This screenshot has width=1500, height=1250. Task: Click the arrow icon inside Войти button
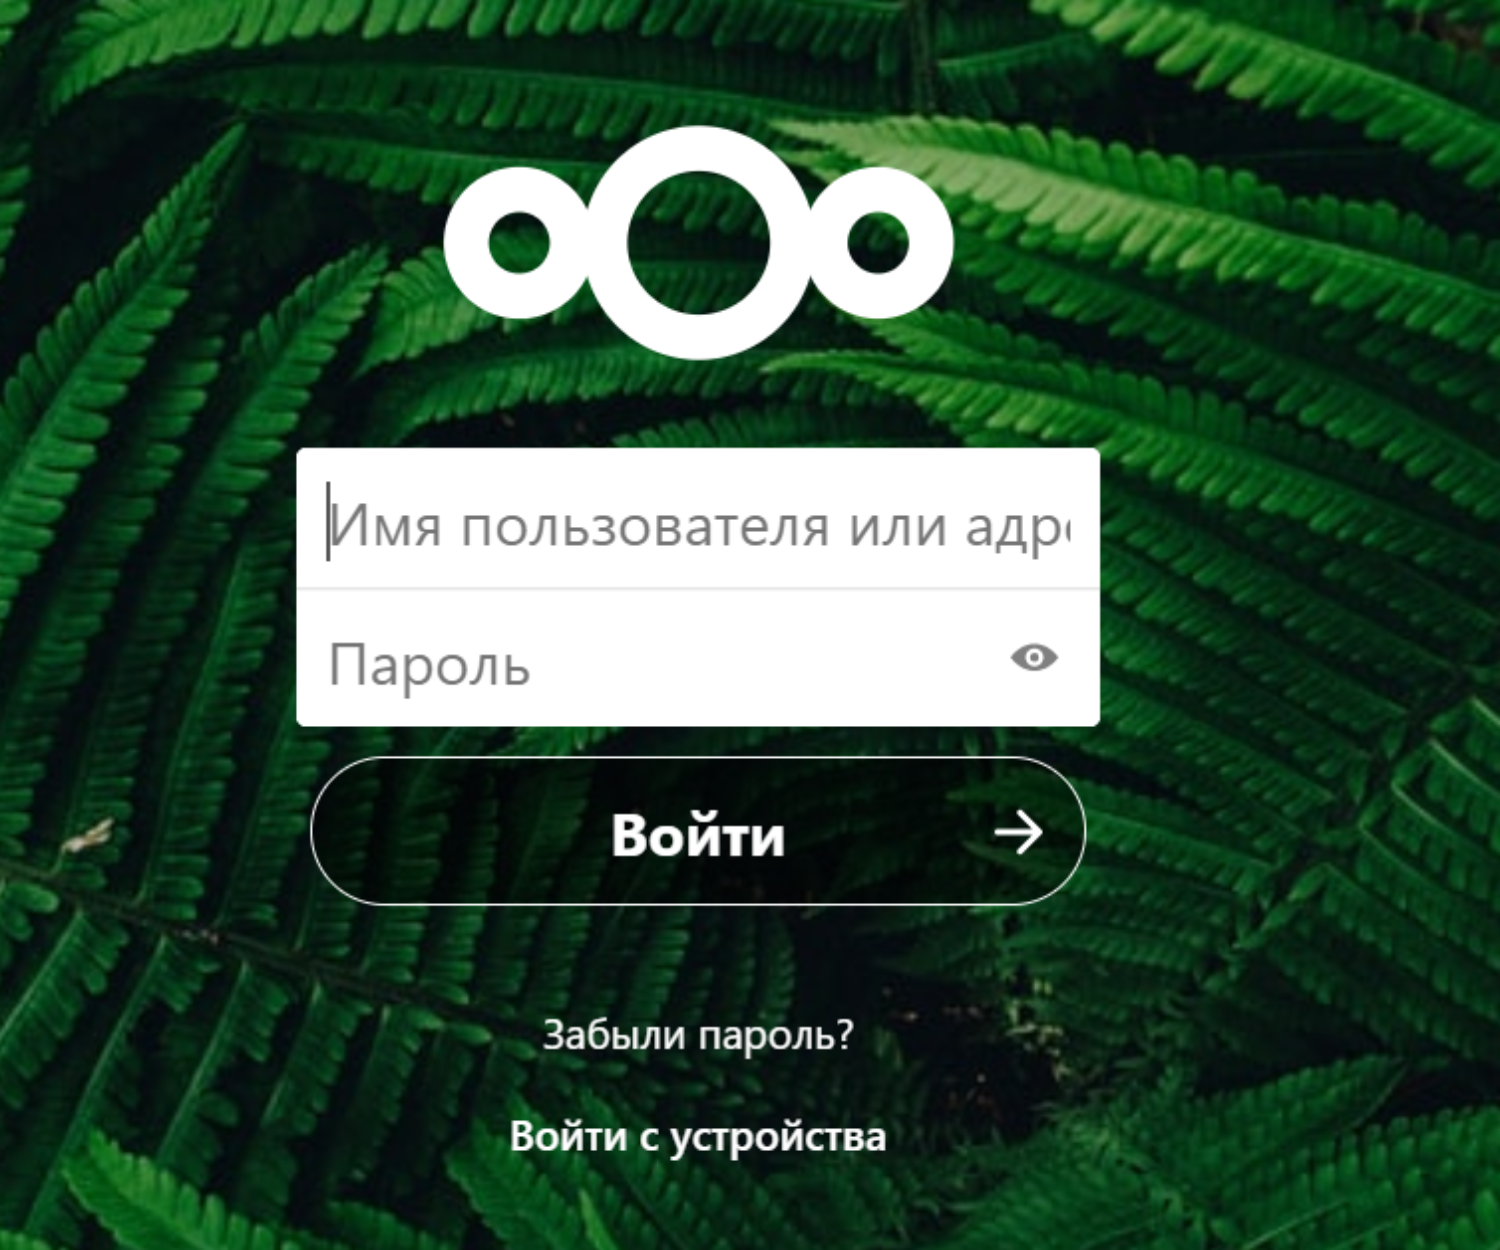[1018, 832]
